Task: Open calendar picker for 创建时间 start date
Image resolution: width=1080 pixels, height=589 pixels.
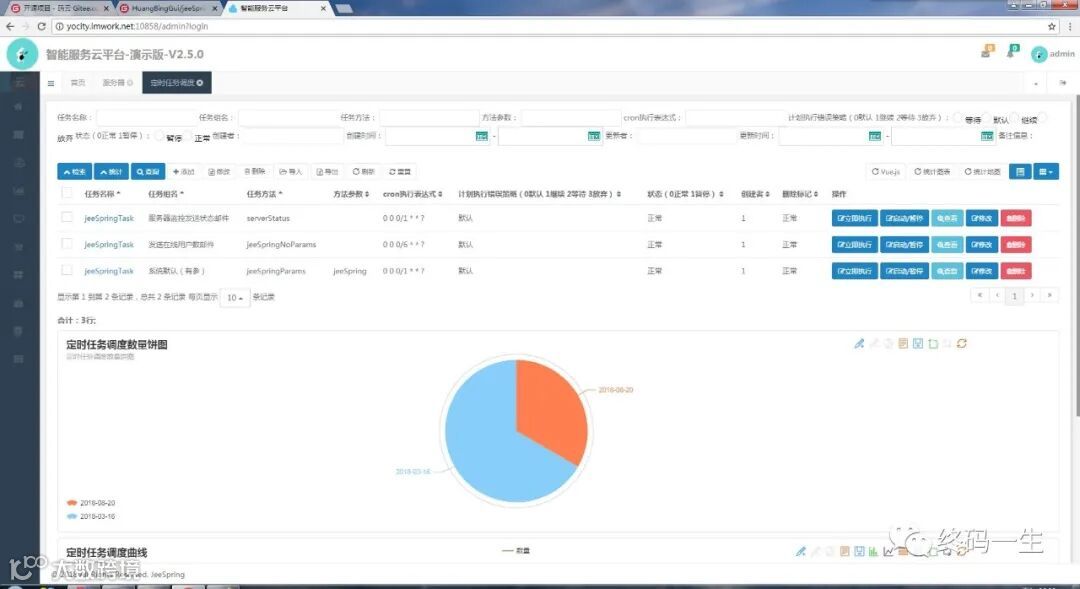Action: tap(481, 136)
